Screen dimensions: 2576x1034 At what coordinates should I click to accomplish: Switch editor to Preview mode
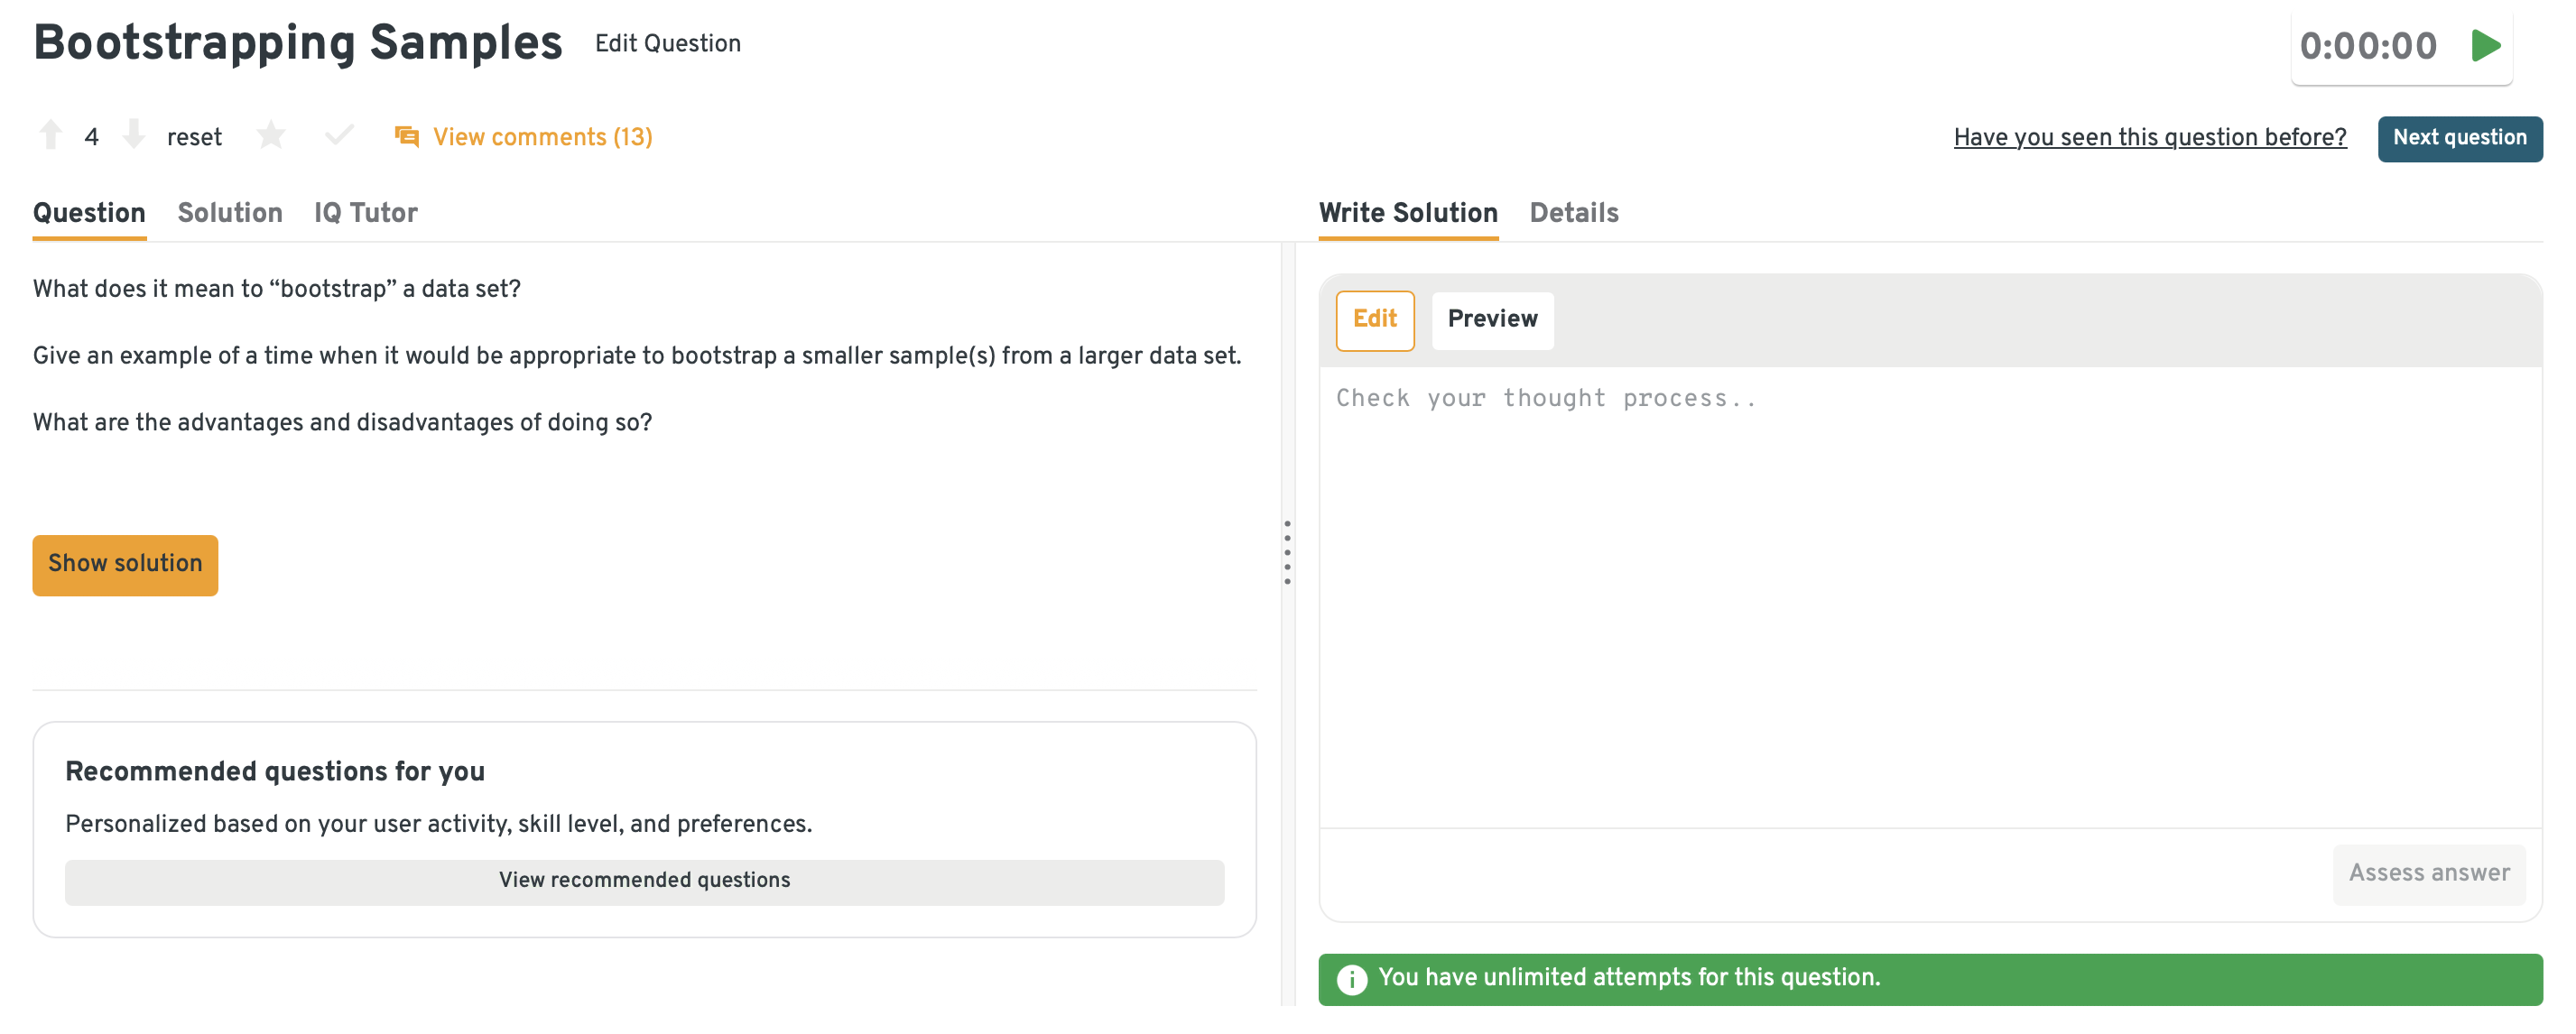1491,319
